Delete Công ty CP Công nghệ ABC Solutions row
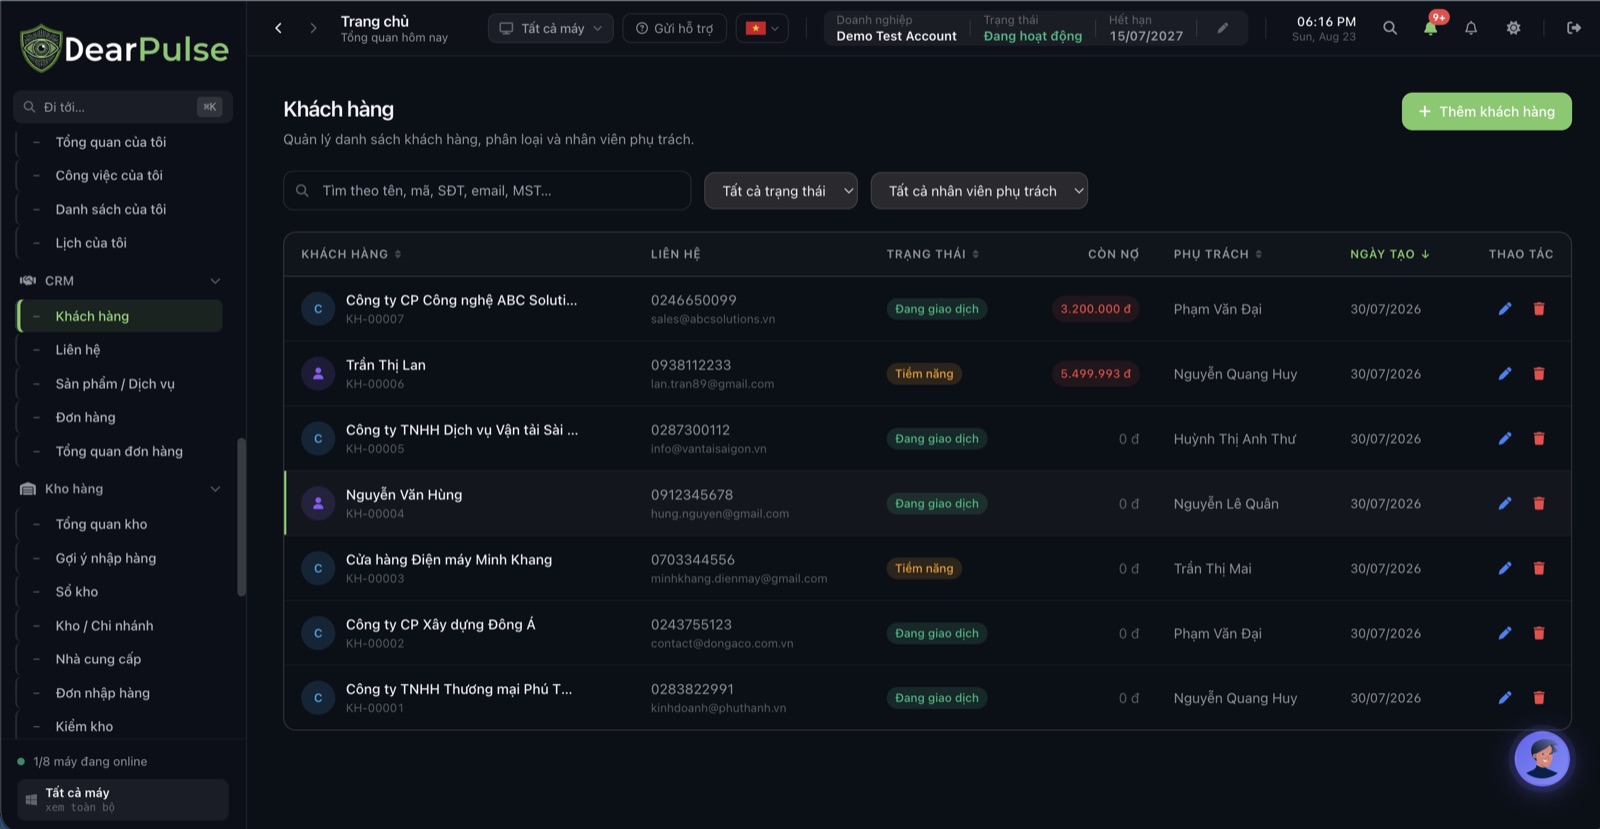The height and width of the screenshot is (829, 1600). (x=1539, y=309)
